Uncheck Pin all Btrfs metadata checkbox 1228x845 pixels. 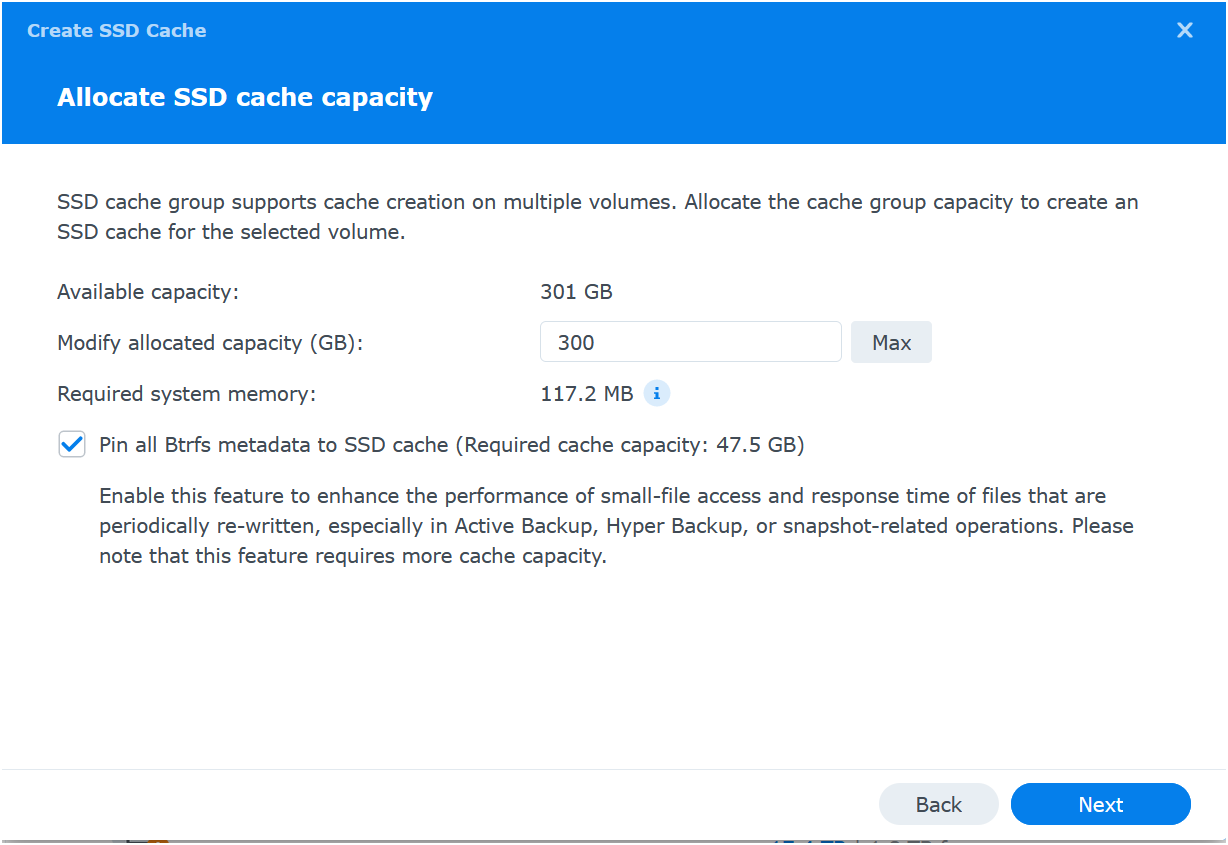click(72, 445)
